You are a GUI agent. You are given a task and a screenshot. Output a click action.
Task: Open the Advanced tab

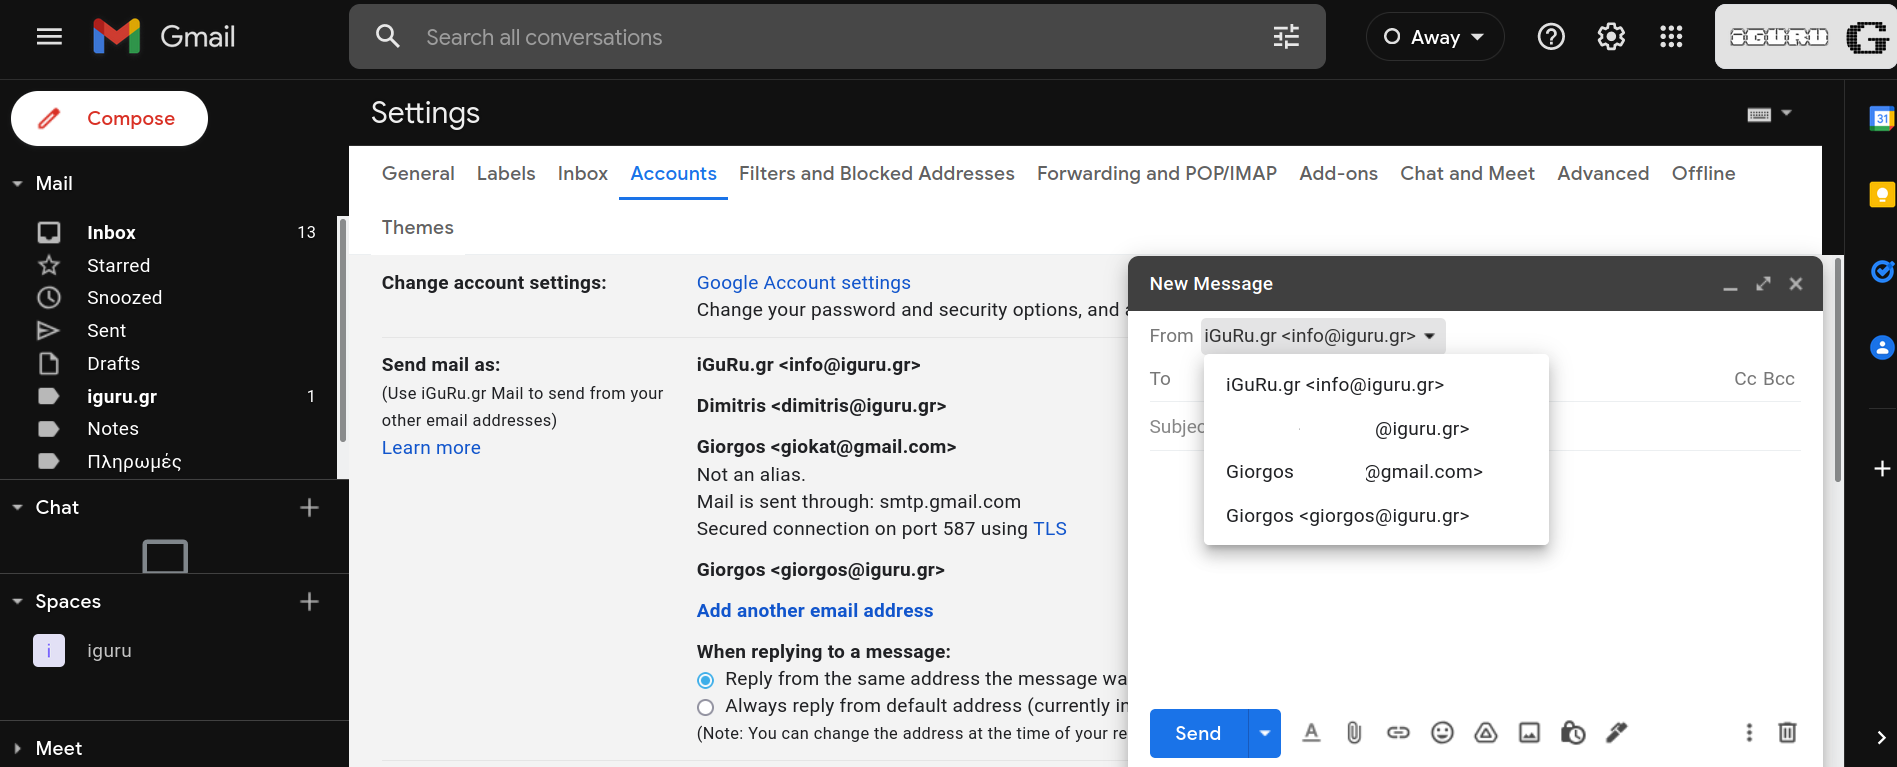pos(1603,173)
